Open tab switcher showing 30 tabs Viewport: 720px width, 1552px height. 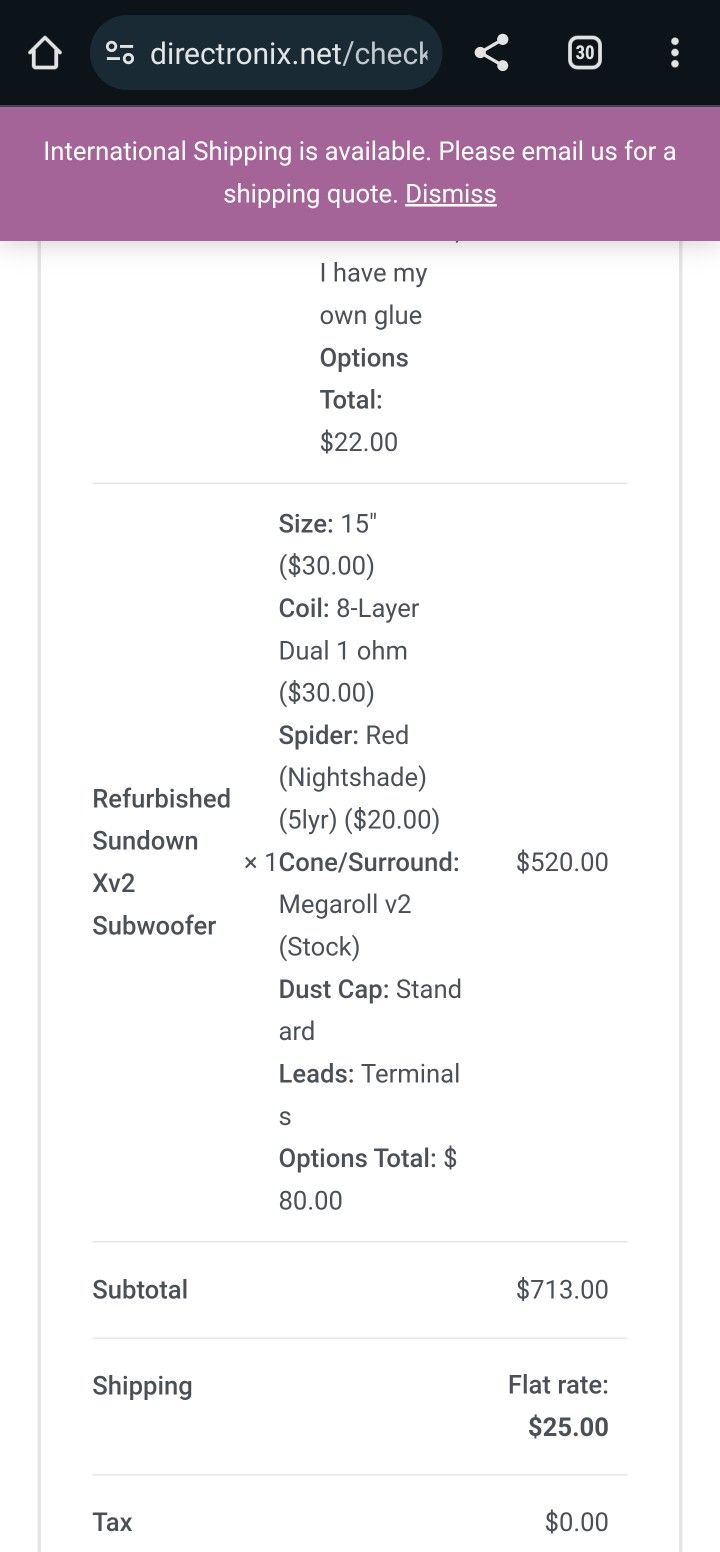coord(584,53)
